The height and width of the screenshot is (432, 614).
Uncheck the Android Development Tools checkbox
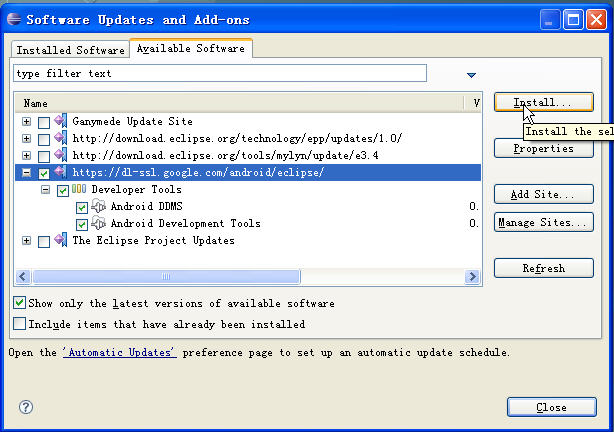tap(81, 224)
